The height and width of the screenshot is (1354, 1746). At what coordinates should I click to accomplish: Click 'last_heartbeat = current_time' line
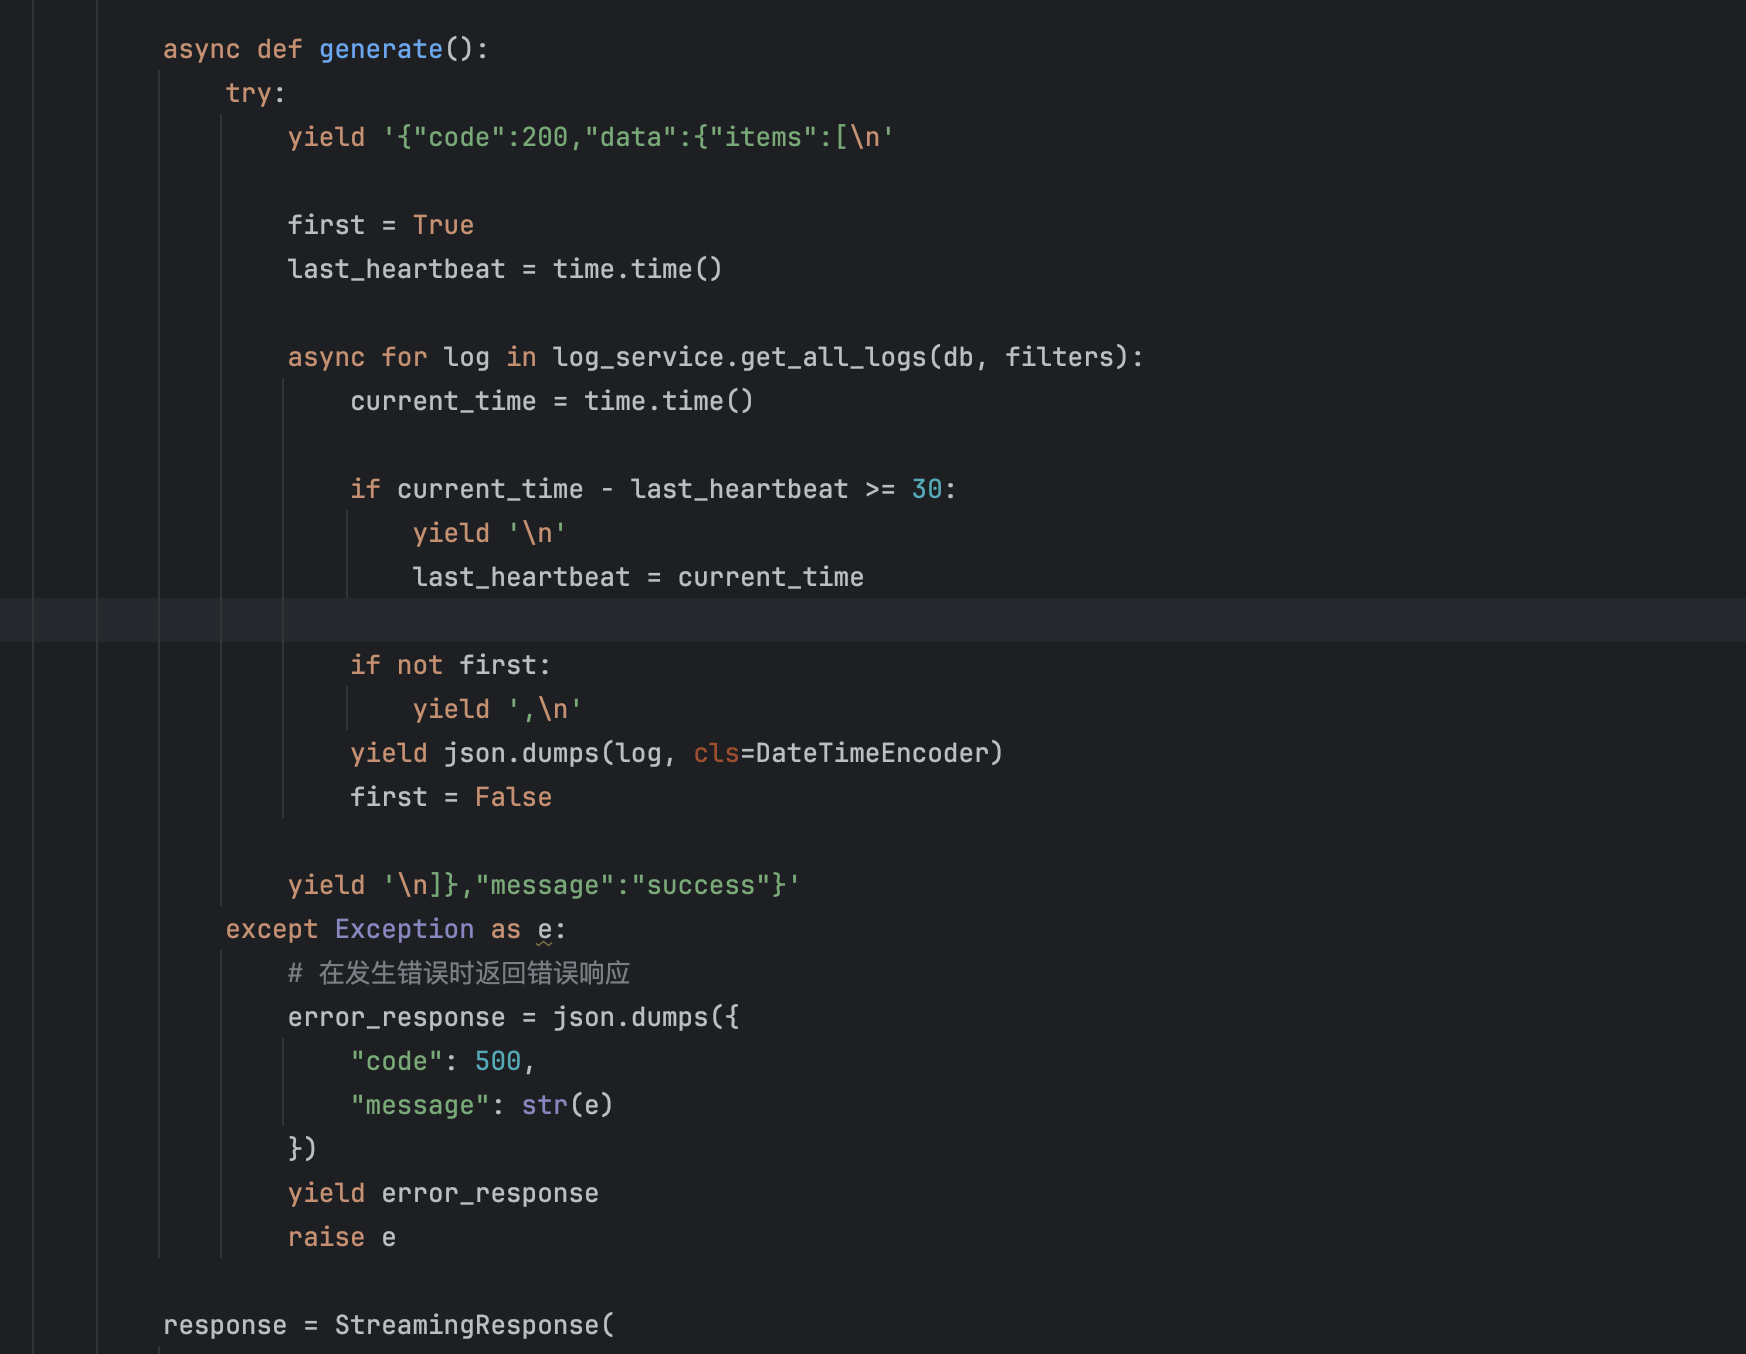(x=638, y=577)
